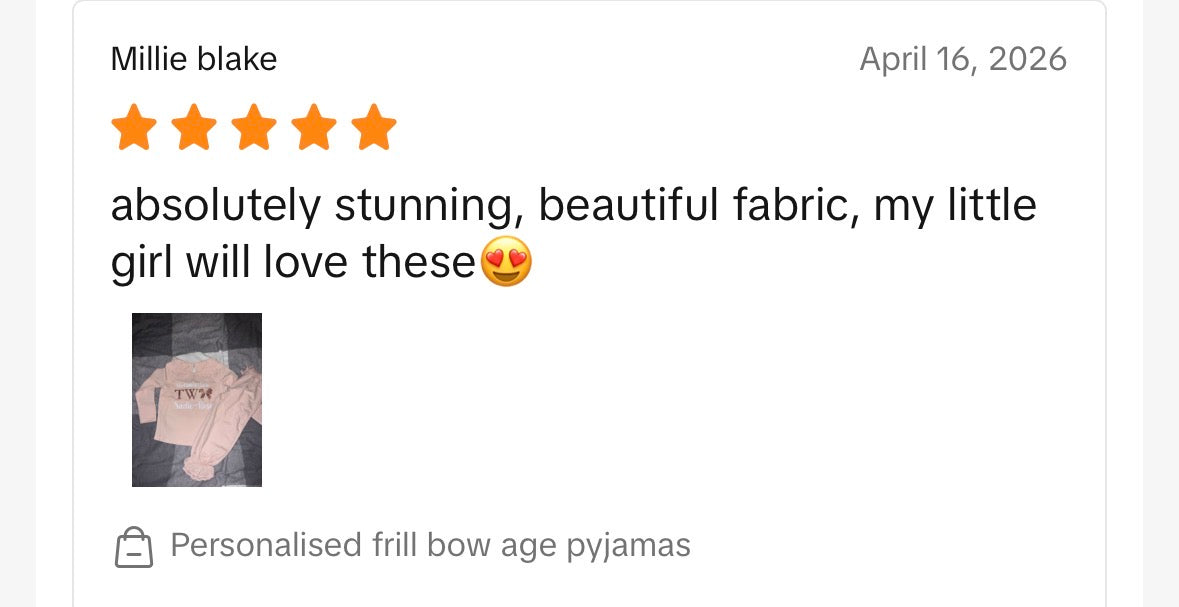Tap the third orange rating star
Screen dimensions: 1179x607
coord(253,128)
